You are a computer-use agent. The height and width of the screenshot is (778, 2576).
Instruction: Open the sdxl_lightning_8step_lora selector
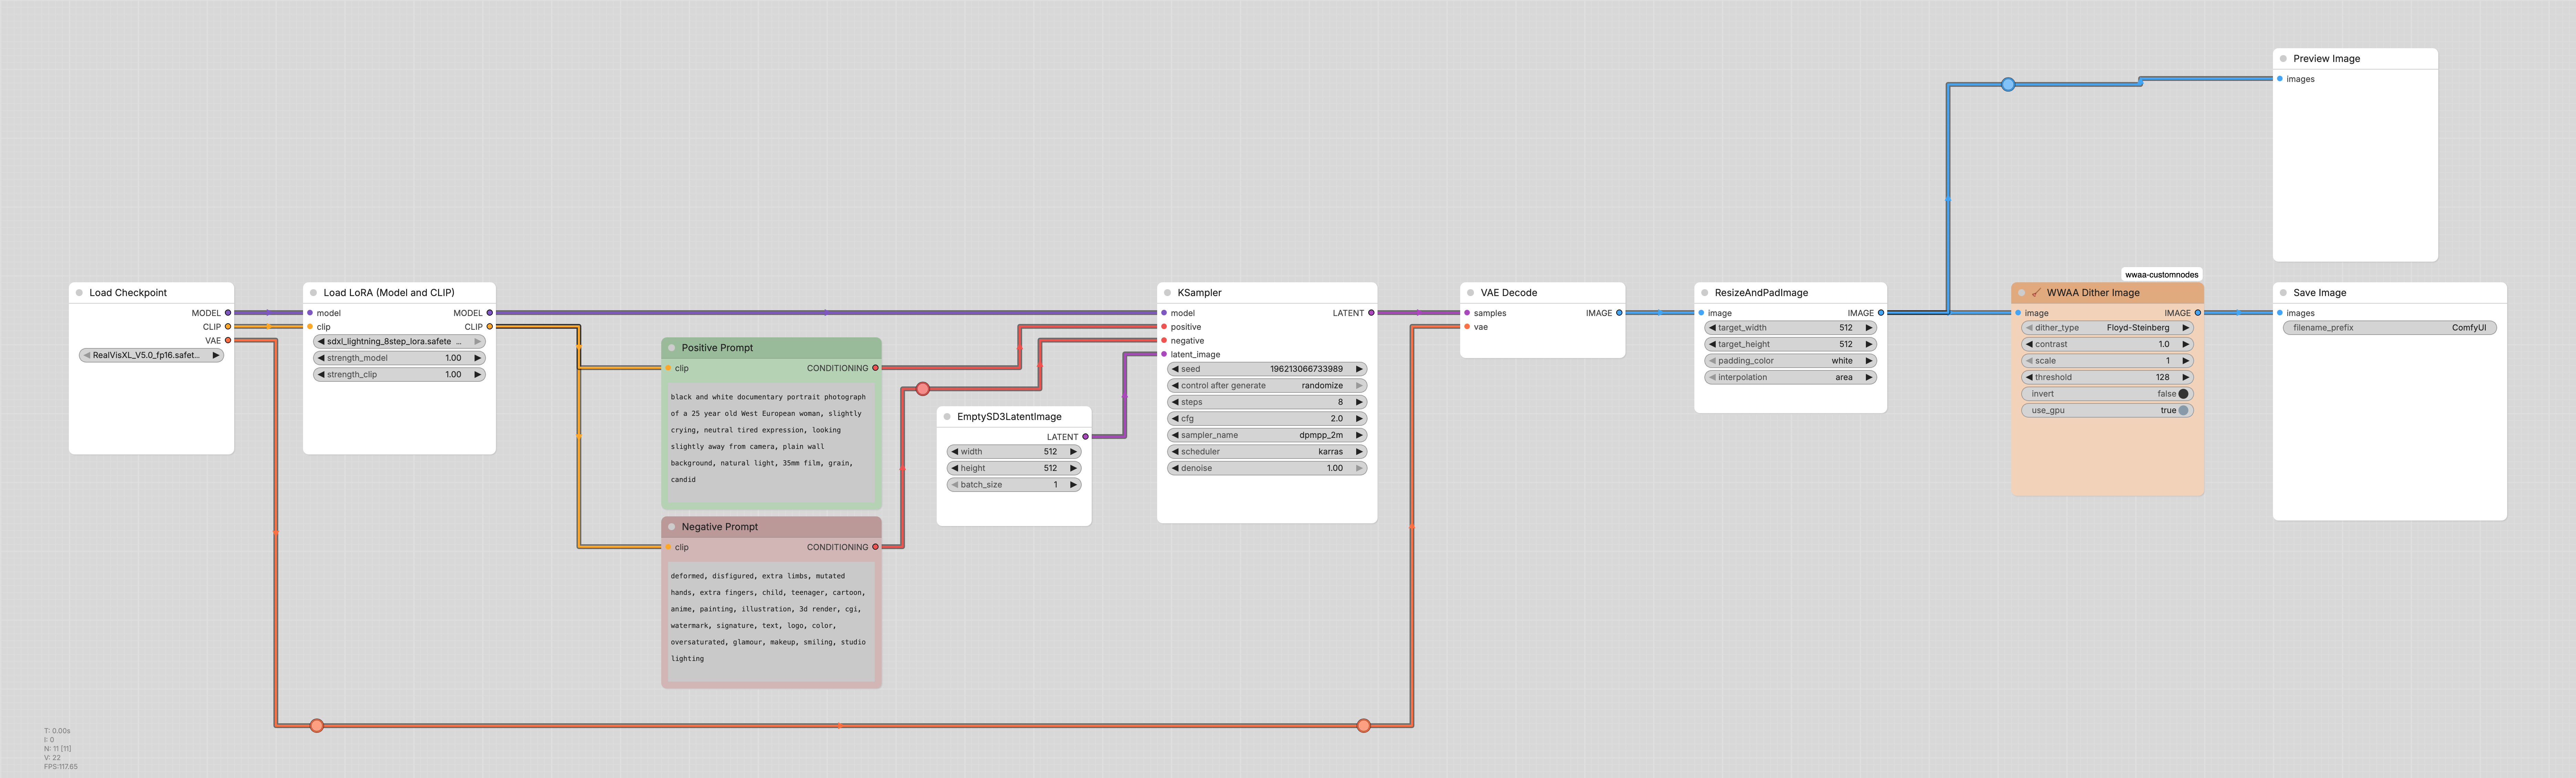point(399,342)
